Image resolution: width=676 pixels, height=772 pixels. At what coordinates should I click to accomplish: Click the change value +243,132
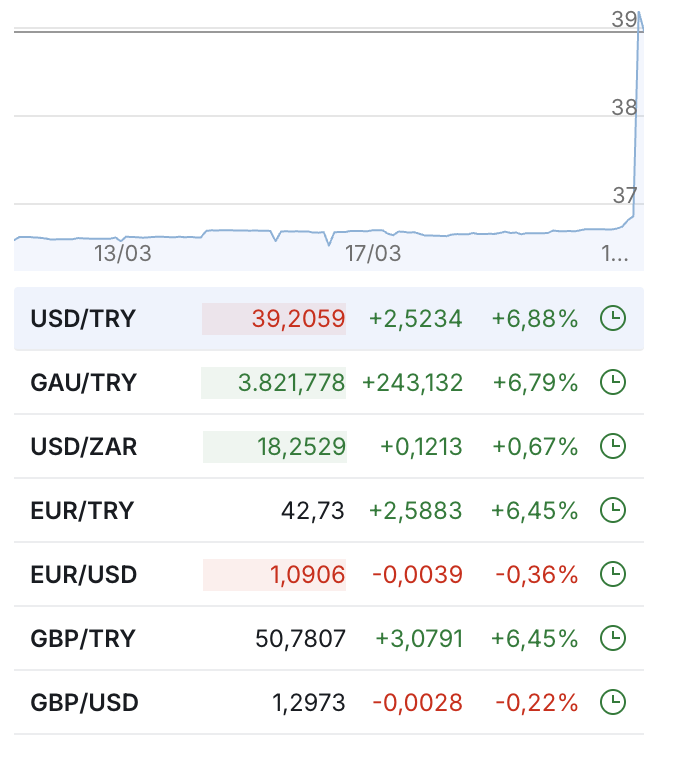413,383
